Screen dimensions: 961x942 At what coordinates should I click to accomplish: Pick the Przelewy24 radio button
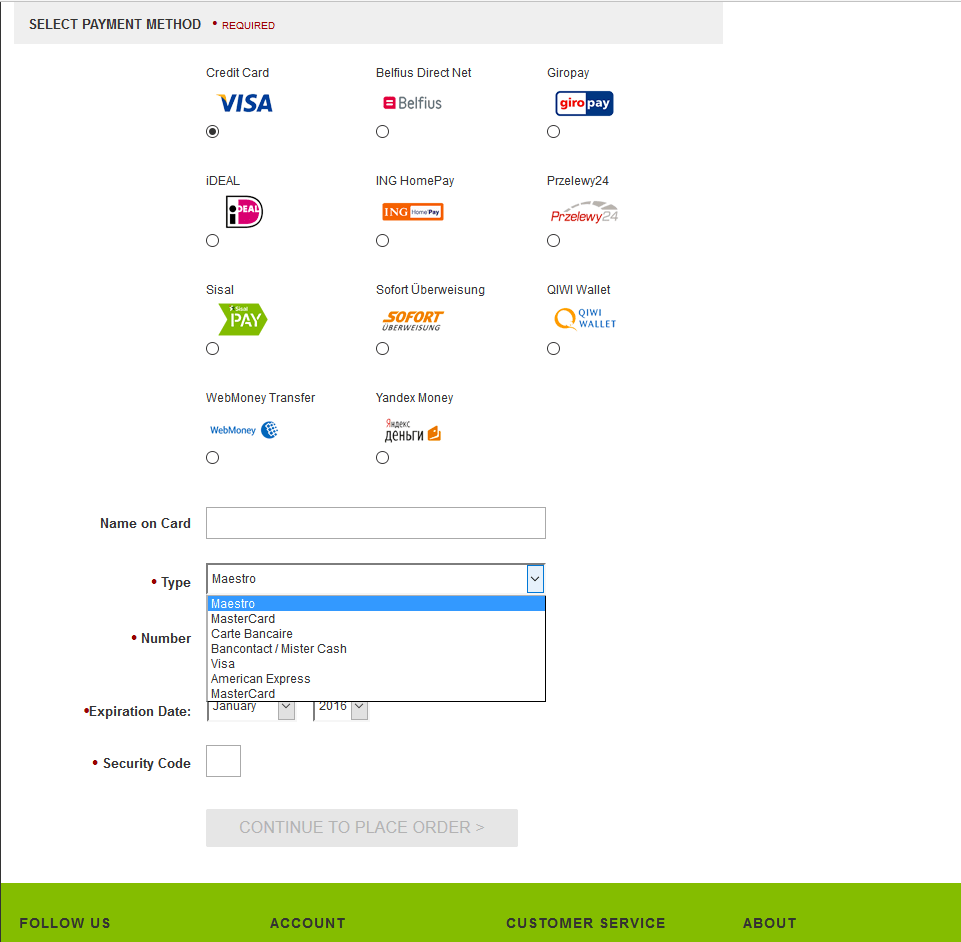pyautogui.click(x=553, y=240)
